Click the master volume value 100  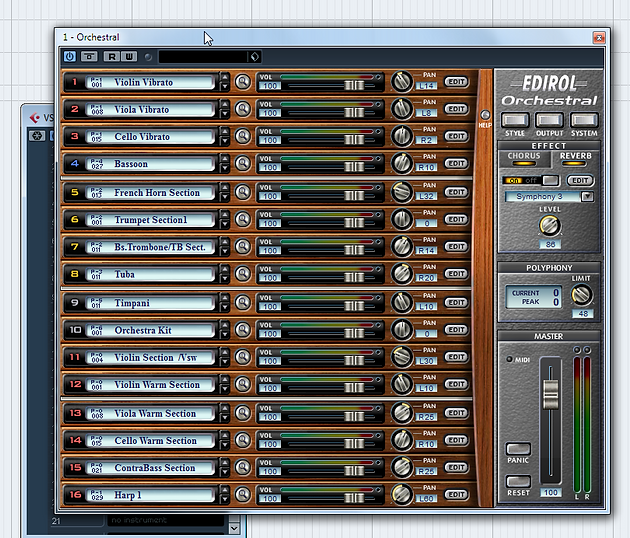tap(550, 492)
